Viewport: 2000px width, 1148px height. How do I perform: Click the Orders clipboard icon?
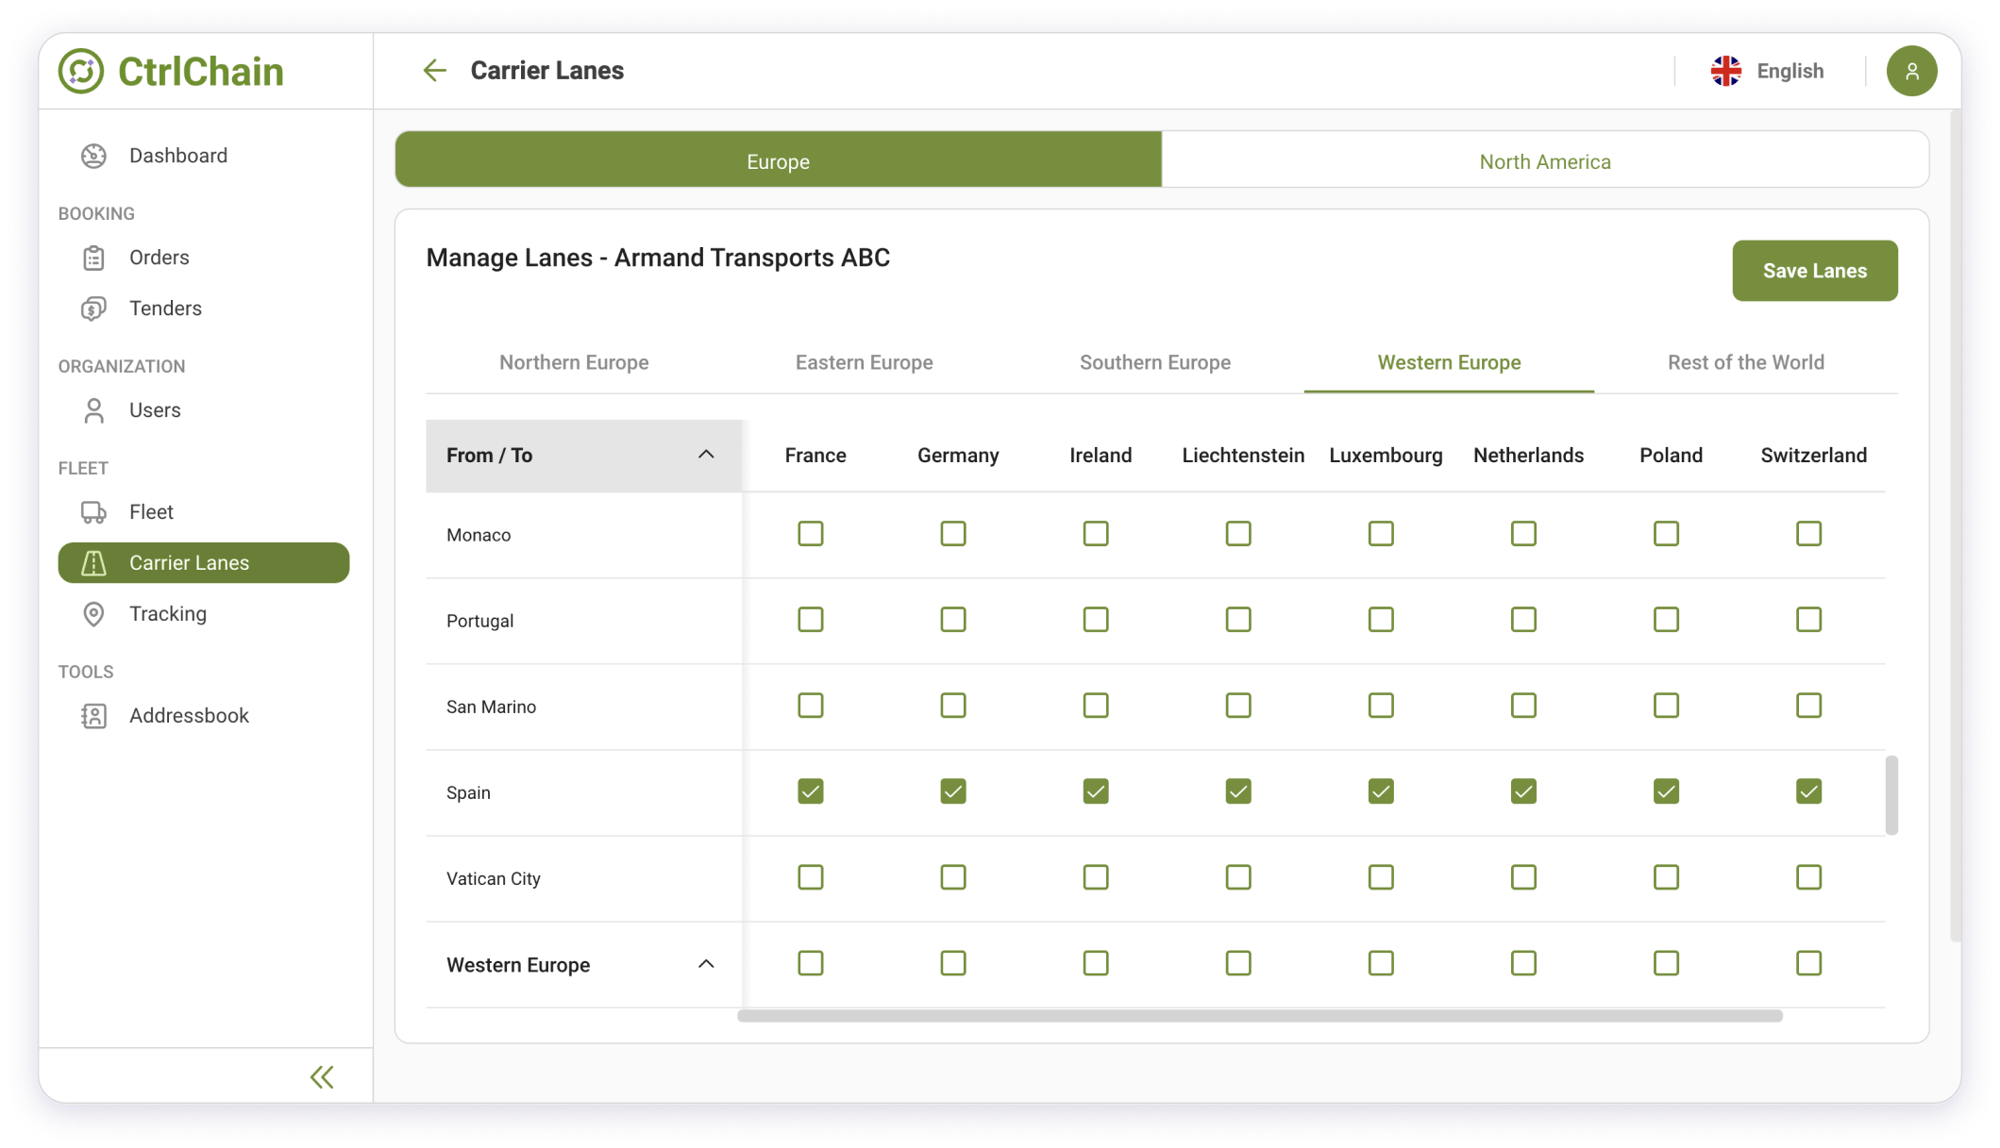coord(94,258)
